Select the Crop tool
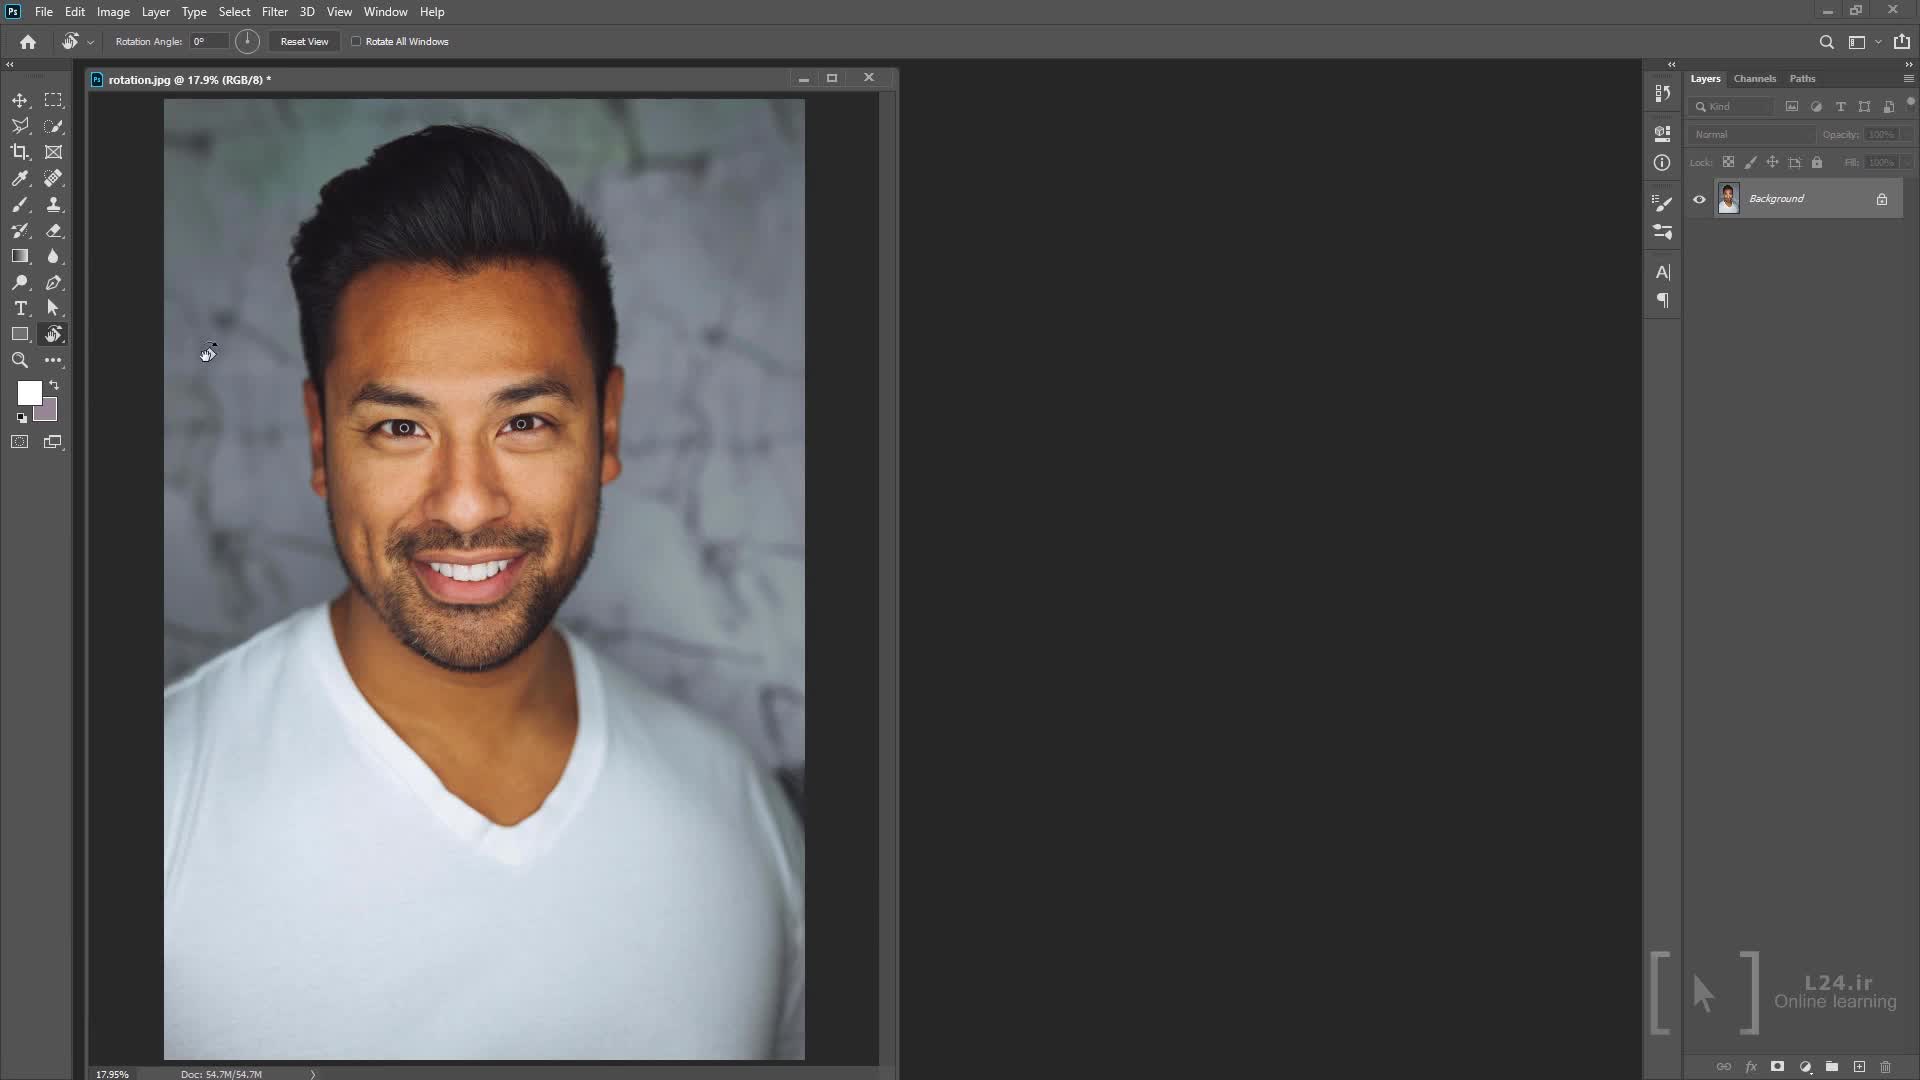Viewport: 1920px width, 1080px height. click(20, 152)
